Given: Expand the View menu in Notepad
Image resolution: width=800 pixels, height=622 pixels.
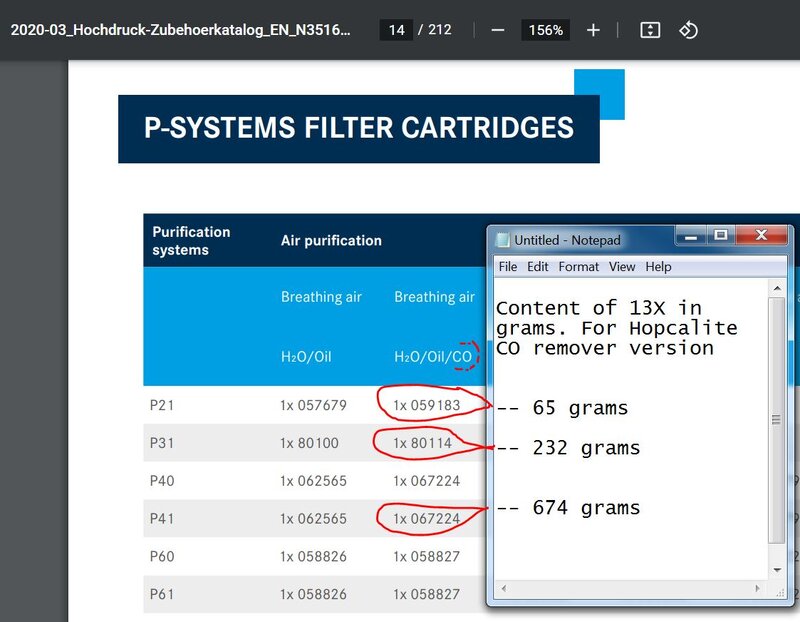Looking at the screenshot, I should pos(622,267).
